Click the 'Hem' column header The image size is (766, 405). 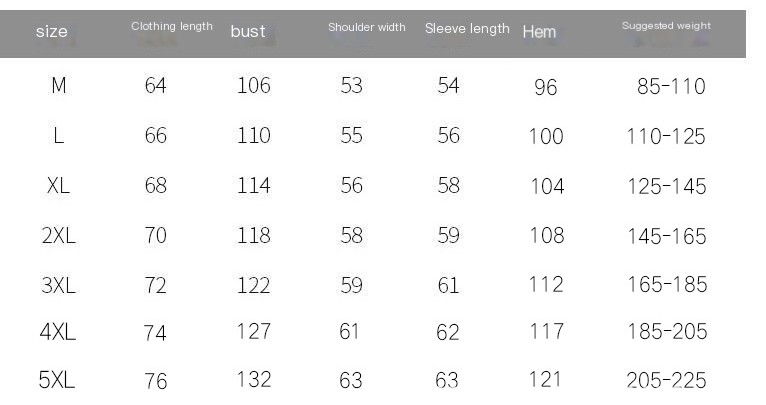pyautogui.click(x=539, y=32)
